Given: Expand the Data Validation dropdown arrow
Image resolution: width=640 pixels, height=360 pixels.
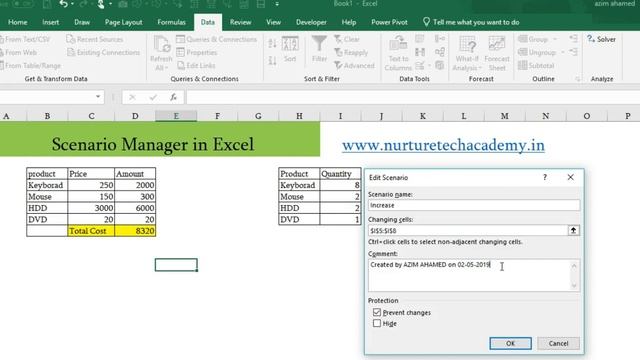Looking at the screenshot, I should point(429,65).
